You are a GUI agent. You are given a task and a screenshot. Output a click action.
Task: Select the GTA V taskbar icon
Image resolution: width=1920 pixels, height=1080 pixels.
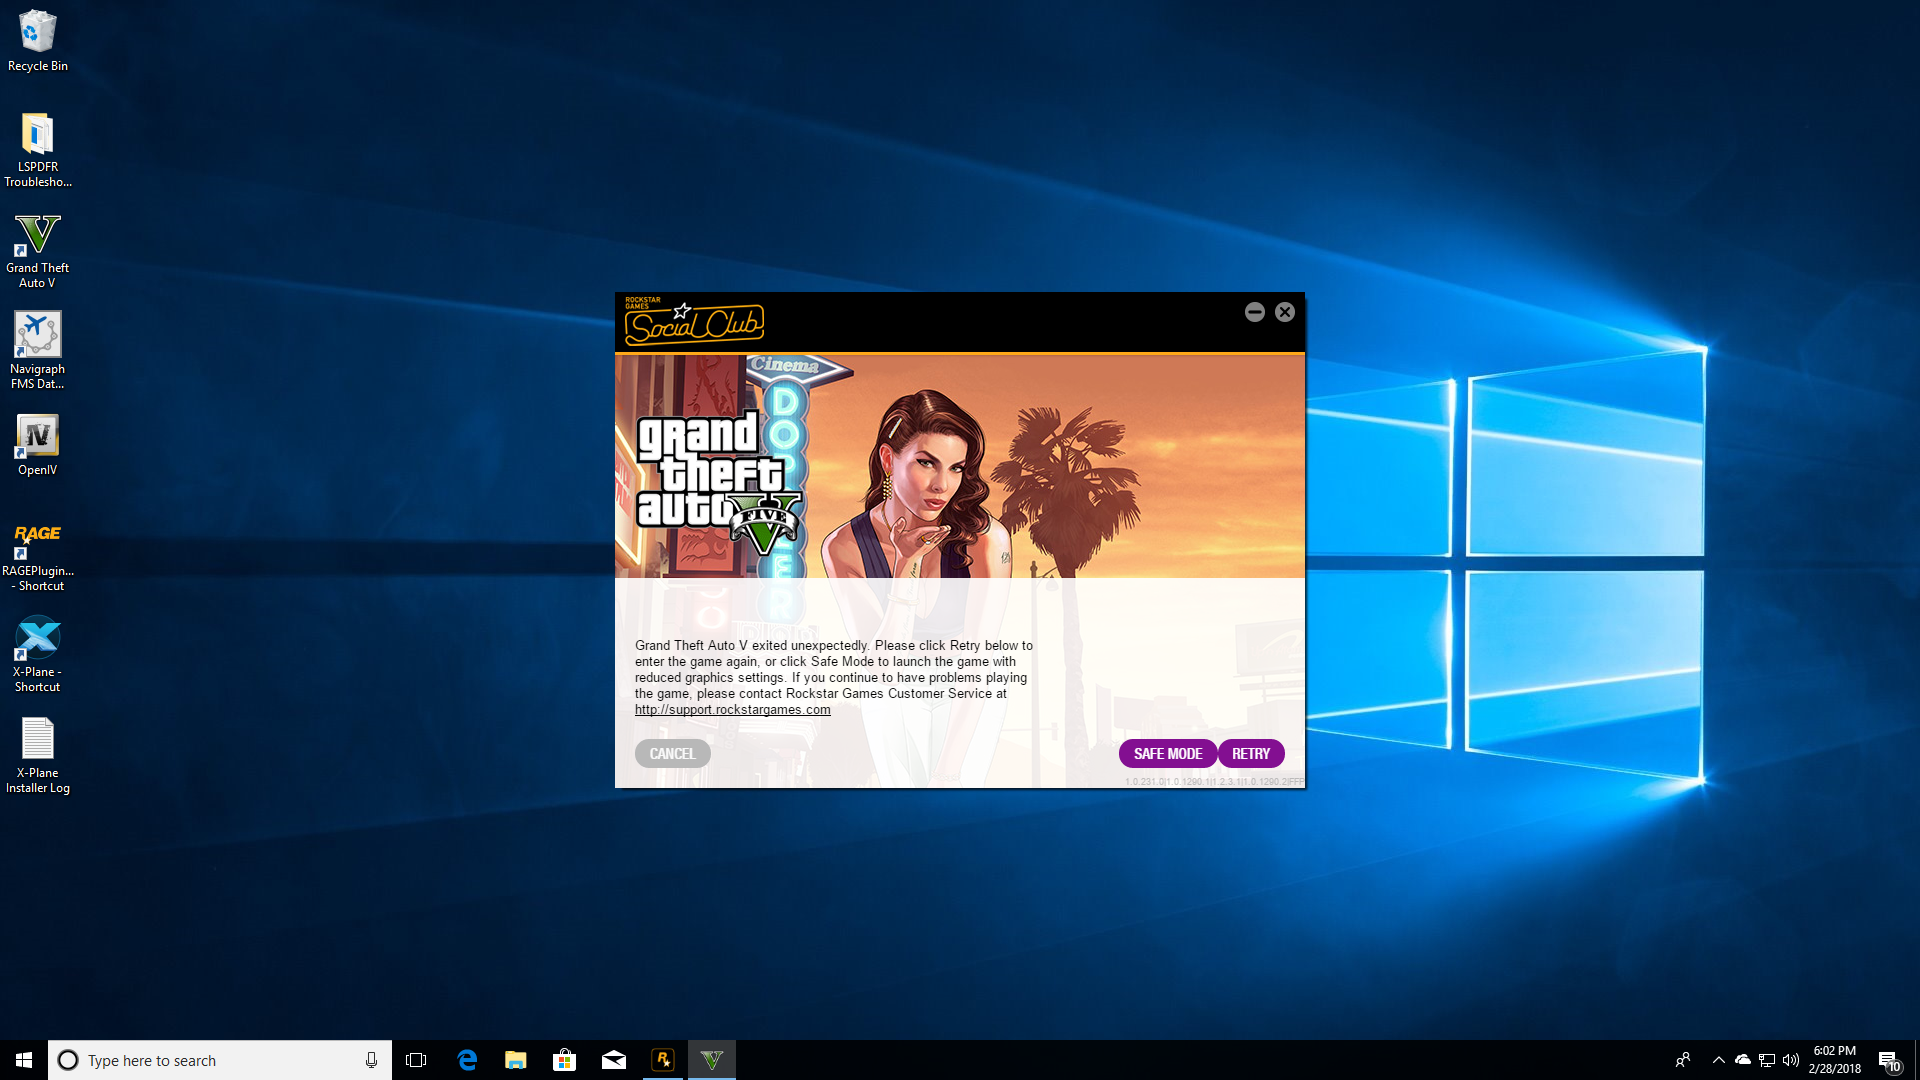coord(712,1060)
